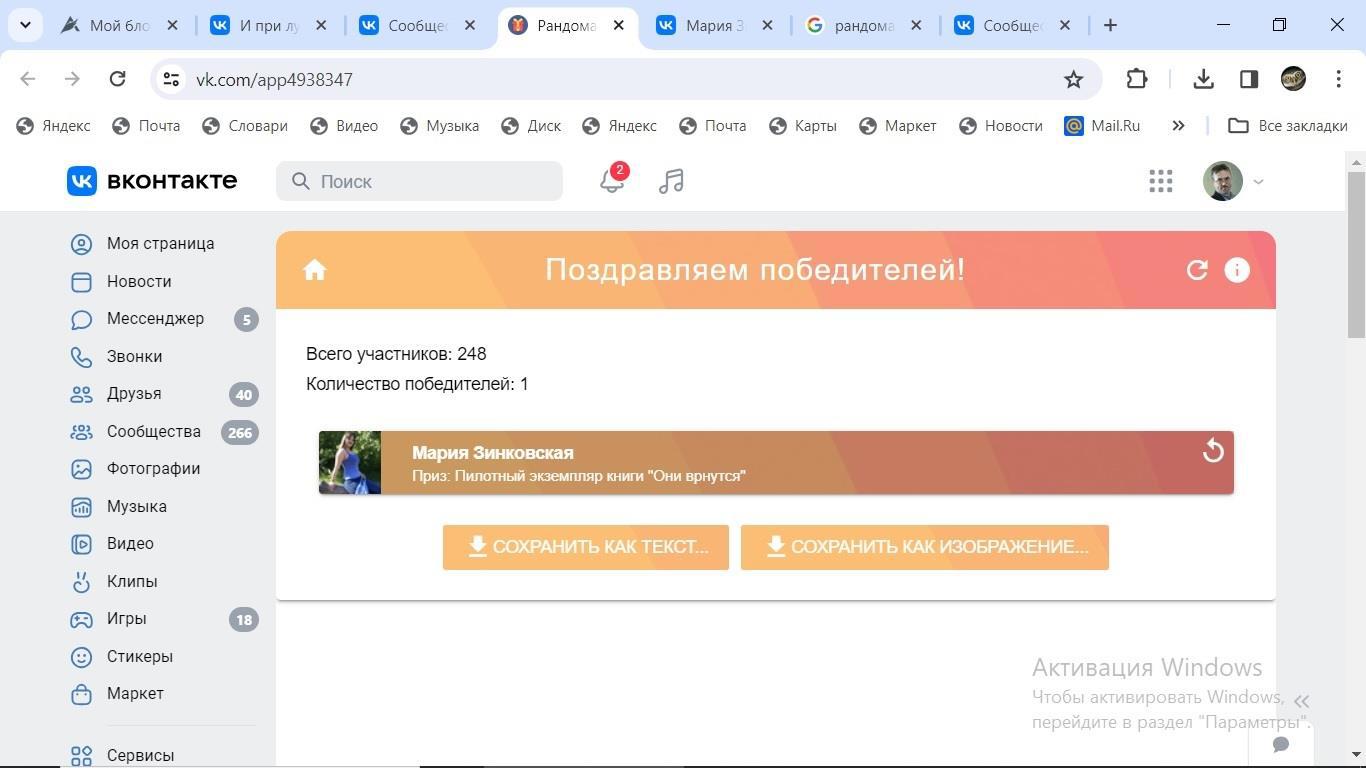The height and width of the screenshot is (768, 1366).
Task: Click the home icon in the app header
Action: coord(315,270)
